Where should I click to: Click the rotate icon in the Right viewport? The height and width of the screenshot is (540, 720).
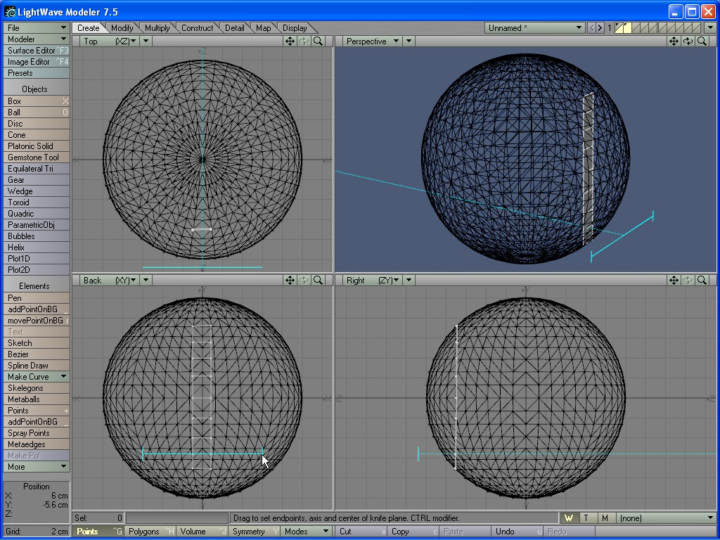(x=687, y=280)
